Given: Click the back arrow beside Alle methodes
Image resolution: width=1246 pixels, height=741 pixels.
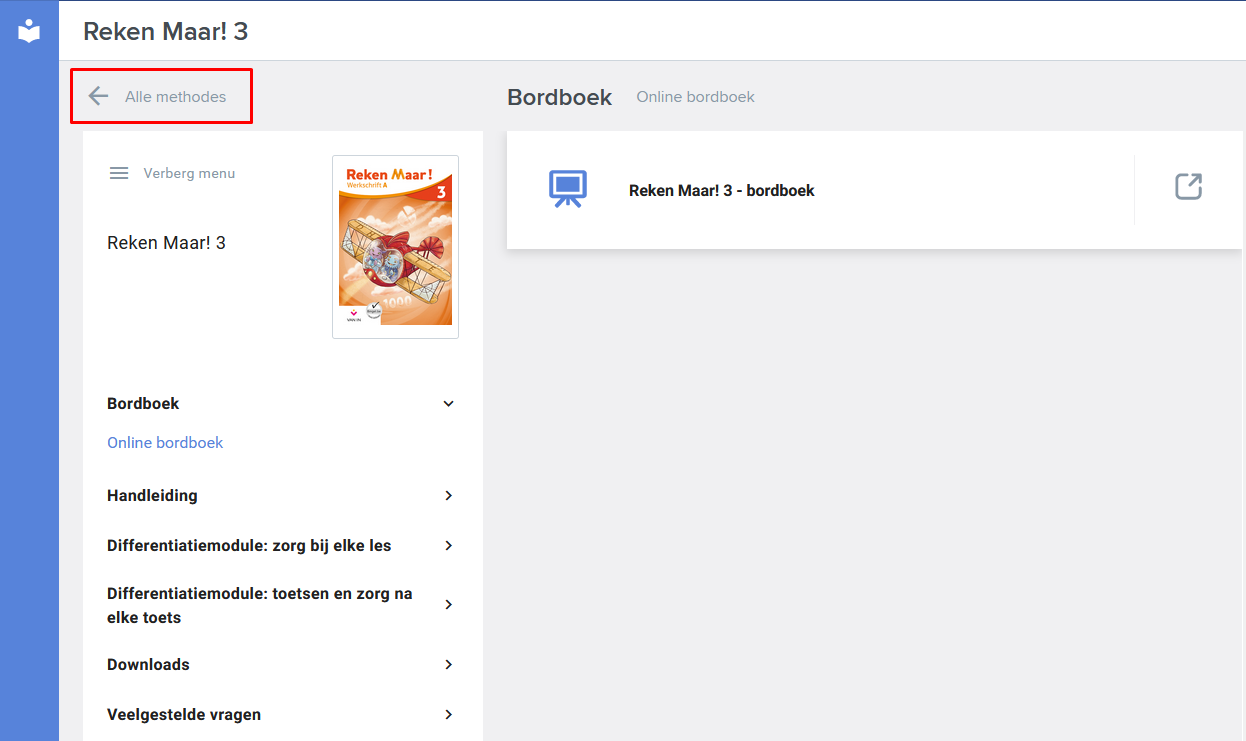Looking at the screenshot, I should point(98,96).
